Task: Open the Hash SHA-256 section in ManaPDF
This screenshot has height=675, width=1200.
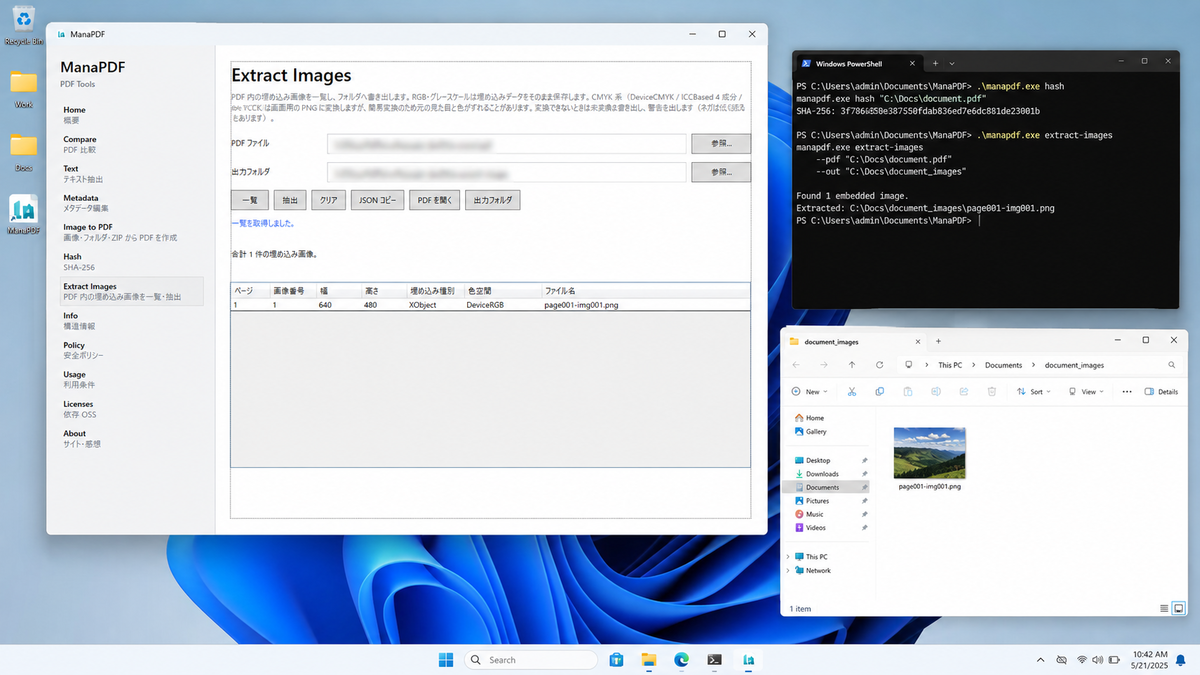Action: 131,262
